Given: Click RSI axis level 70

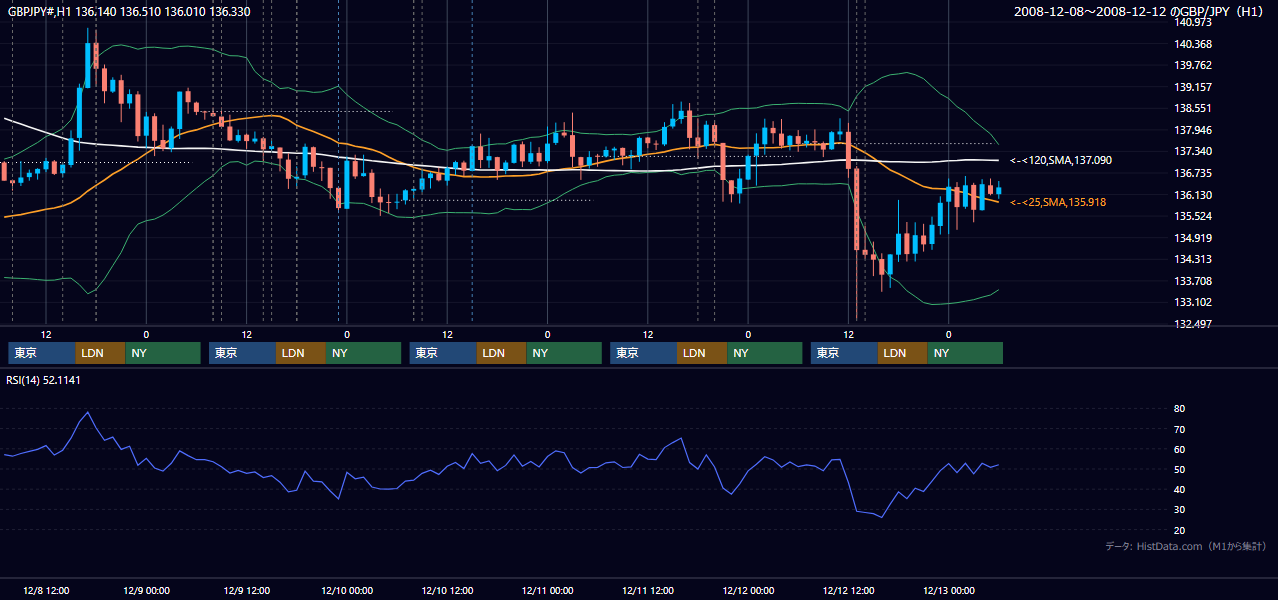Looking at the screenshot, I should (1180, 429).
